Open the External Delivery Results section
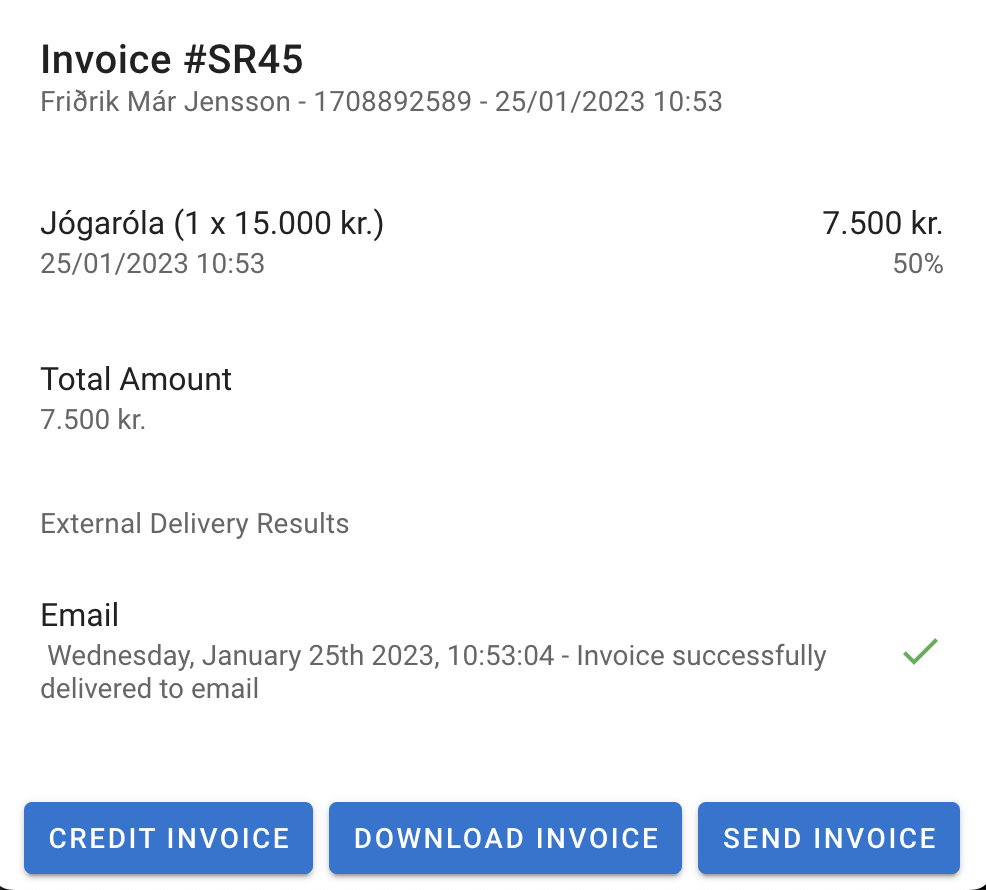Viewport: 986px width, 890px height. [194, 523]
